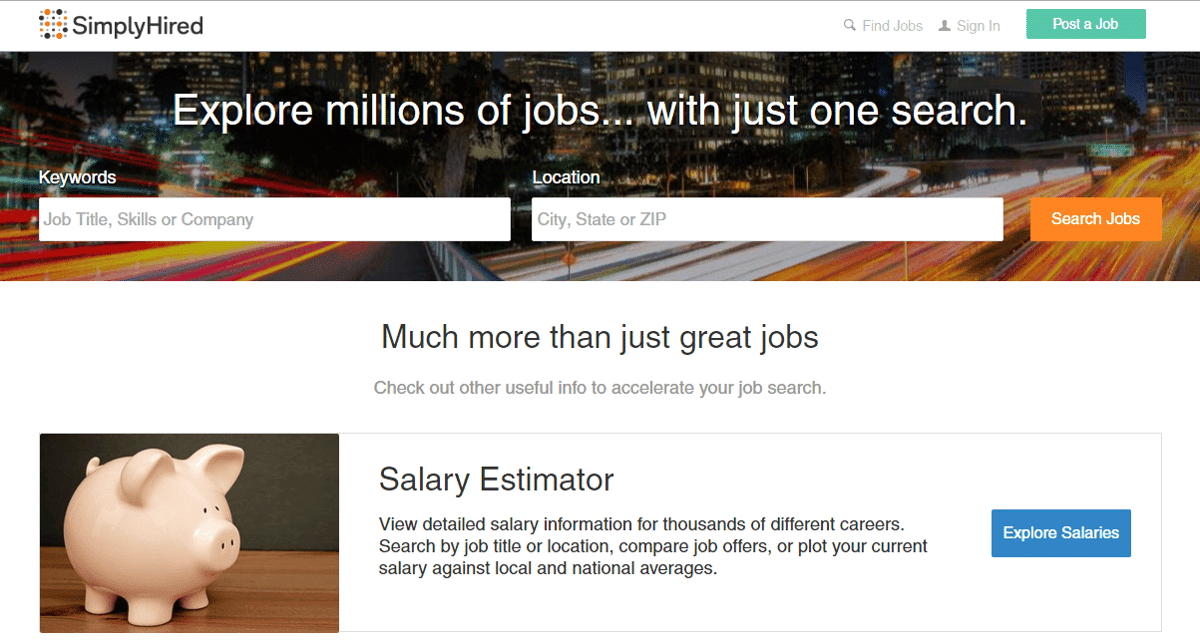The height and width of the screenshot is (642, 1200).
Task: Click the orange Search Jobs button
Action: pos(1096,219)
